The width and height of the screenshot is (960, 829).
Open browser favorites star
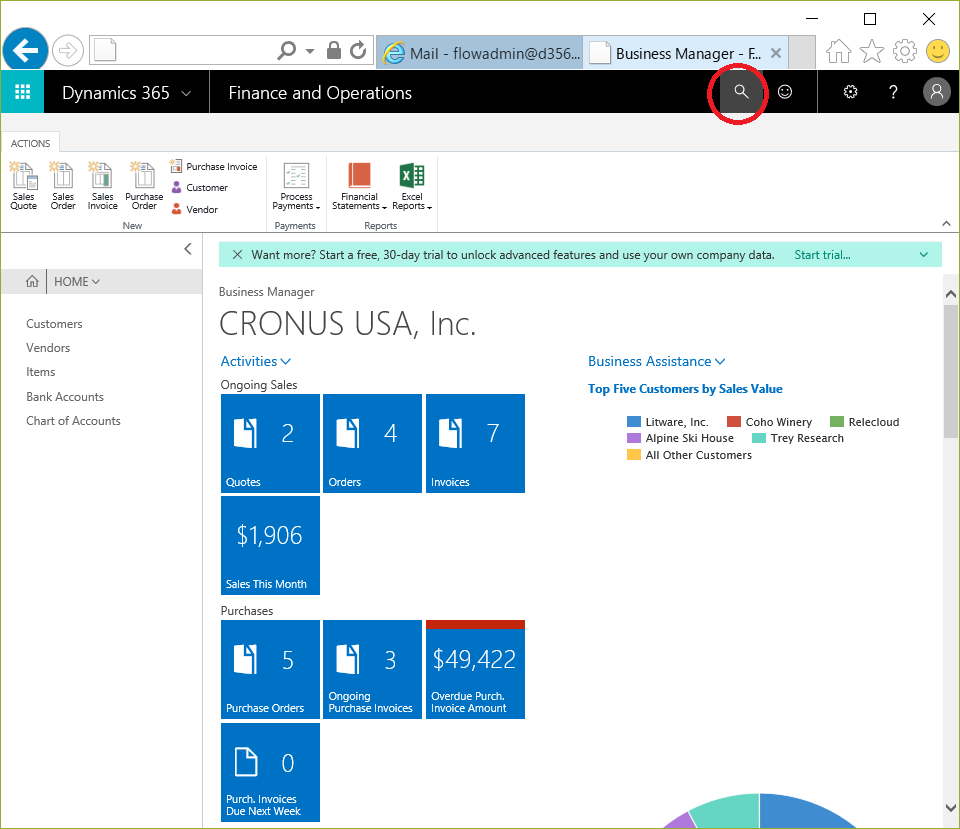871,51
